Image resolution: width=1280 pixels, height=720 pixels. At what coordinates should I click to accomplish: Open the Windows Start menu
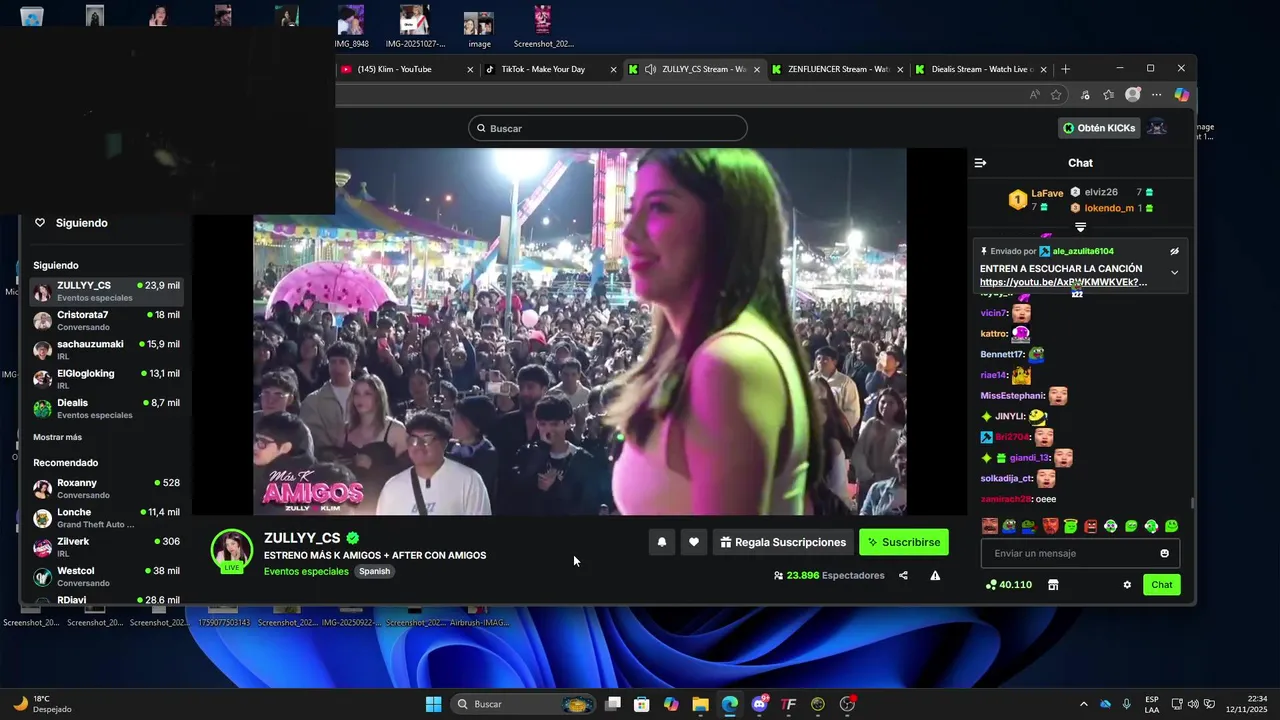pos(433,704)
